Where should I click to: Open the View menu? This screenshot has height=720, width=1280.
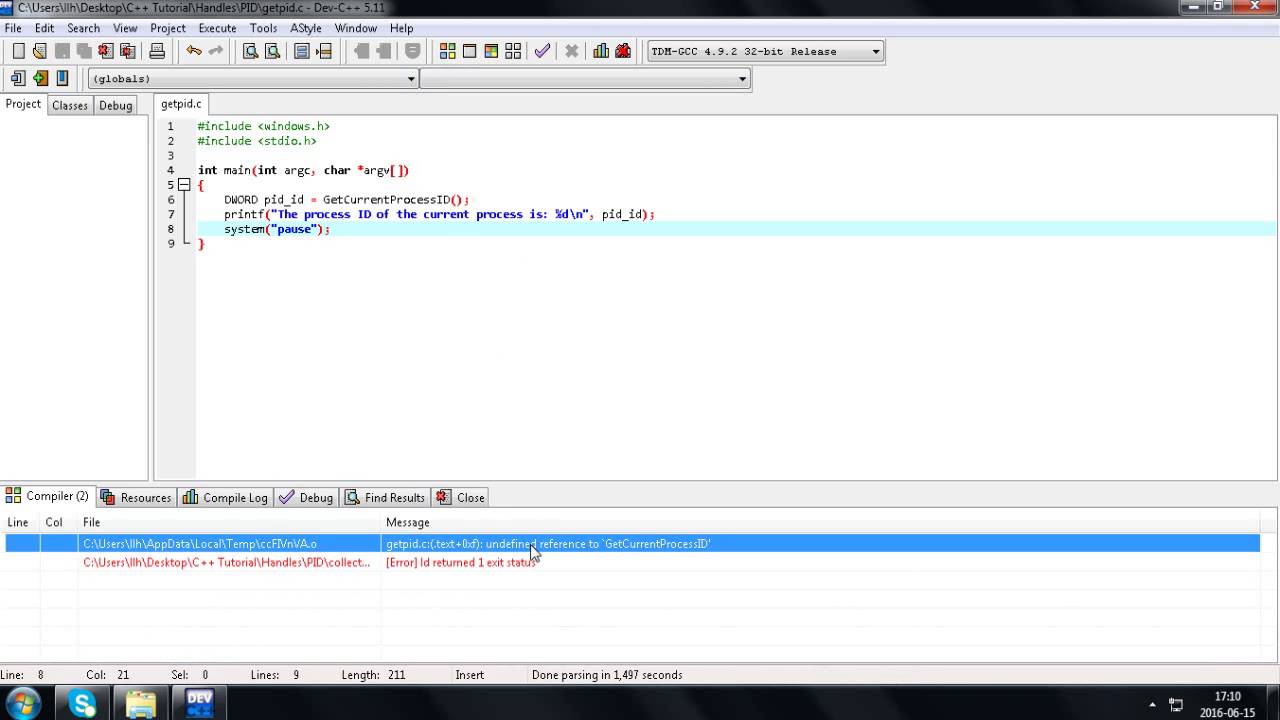(x=125, y=28)
